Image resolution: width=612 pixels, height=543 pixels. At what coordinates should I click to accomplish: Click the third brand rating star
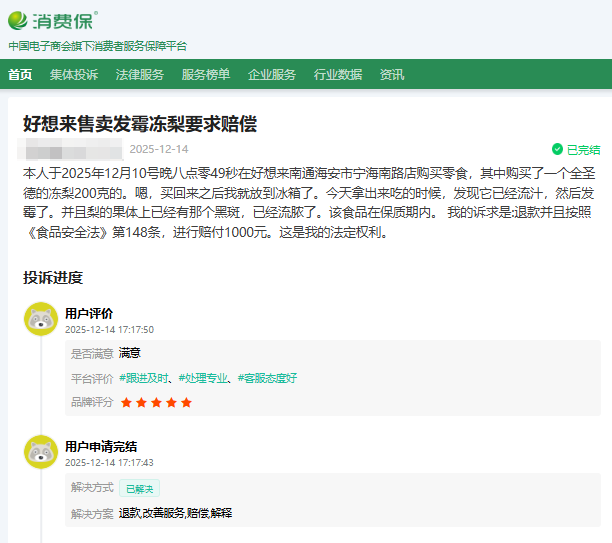click(x=156, y=402)
